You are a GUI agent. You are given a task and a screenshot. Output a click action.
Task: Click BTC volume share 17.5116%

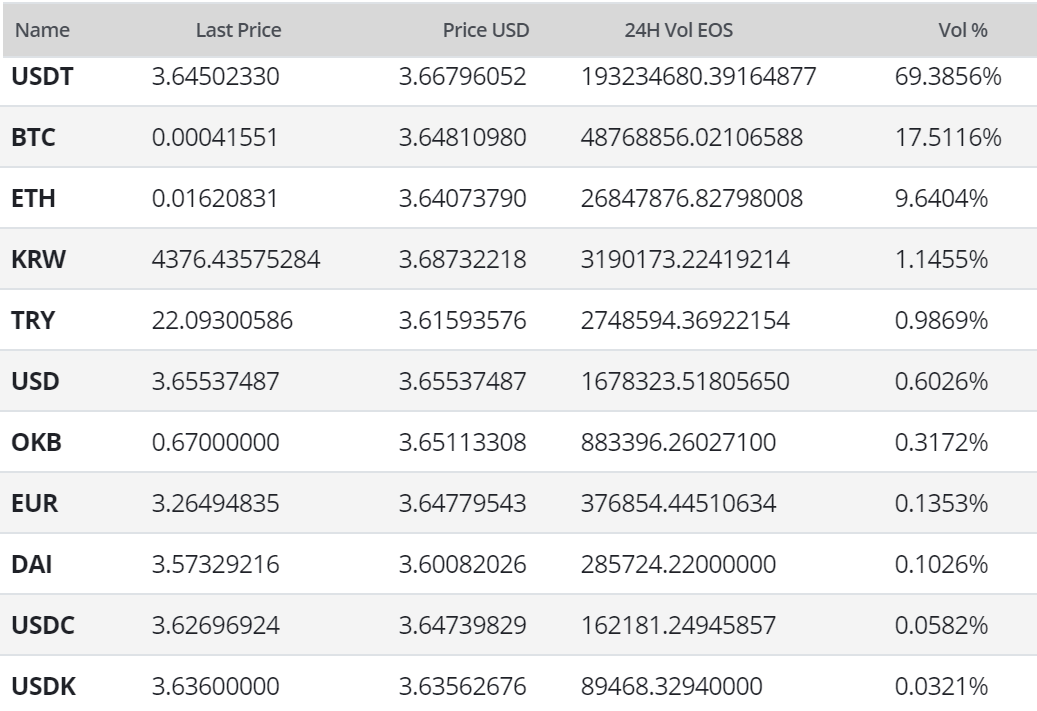tap(948, 138)
